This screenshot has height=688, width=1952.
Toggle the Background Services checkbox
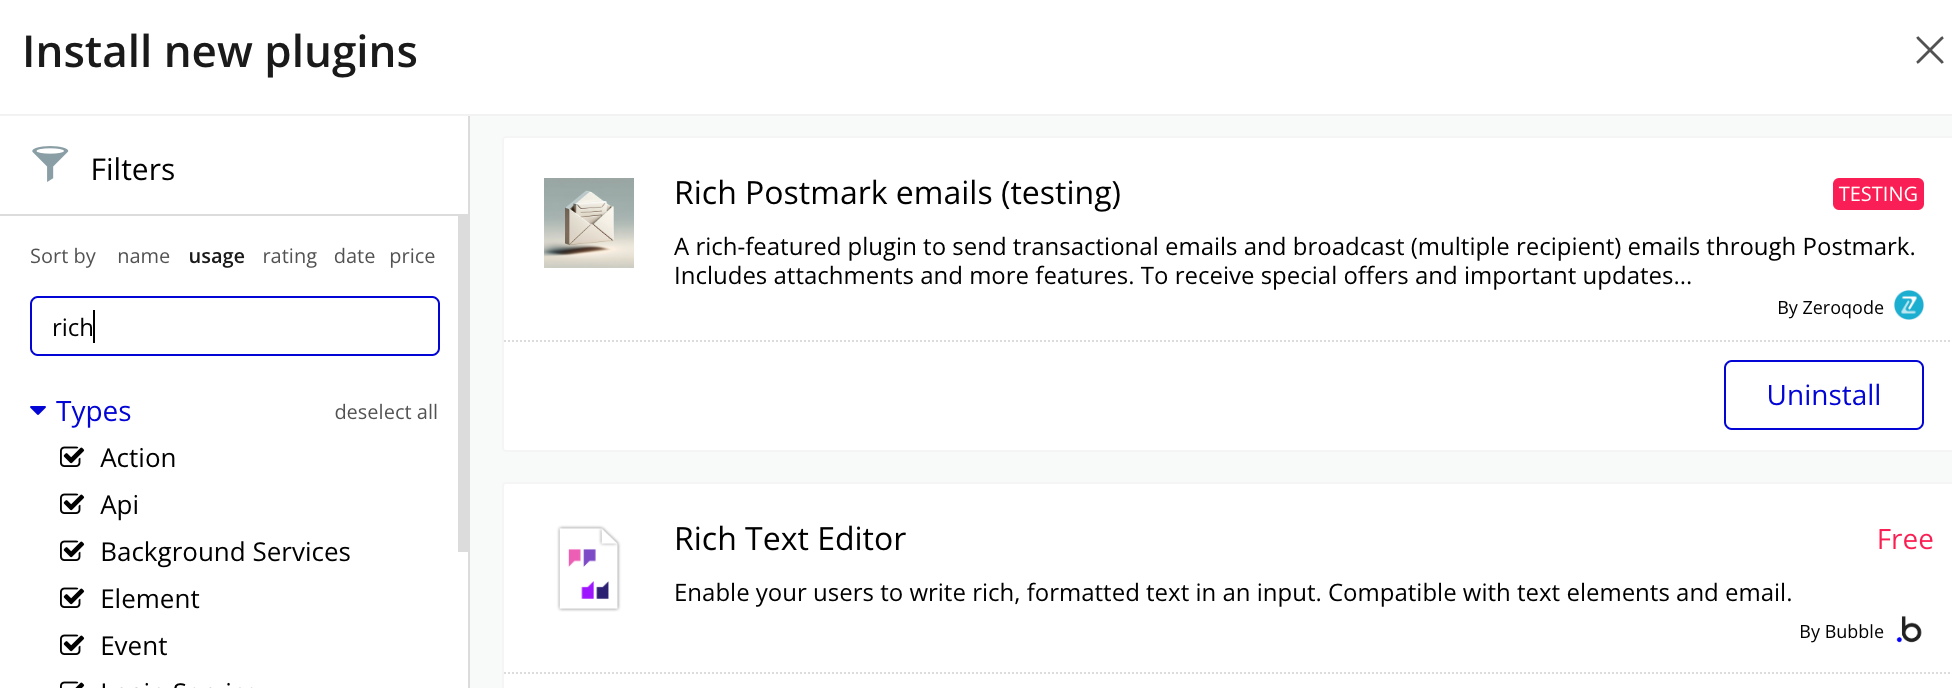pos(72,551)
